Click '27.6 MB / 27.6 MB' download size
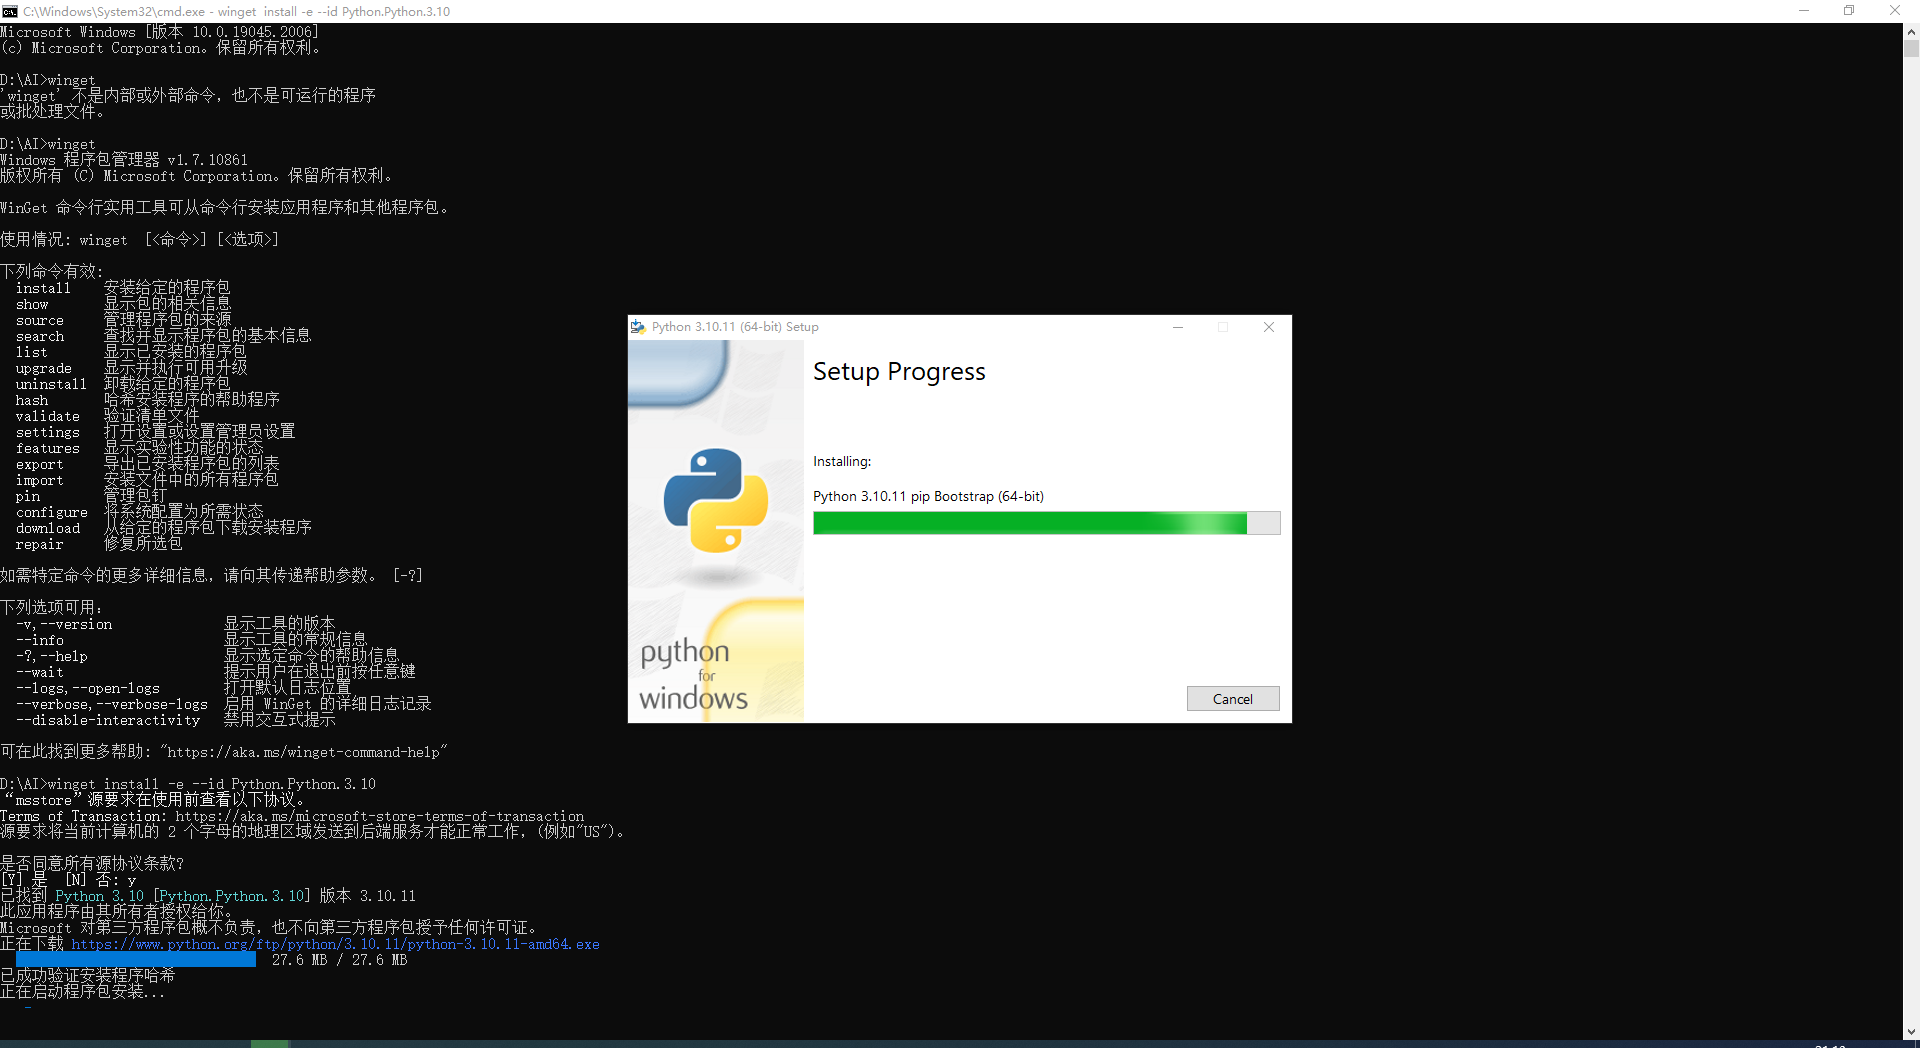This screenshot has height=1048, width=1920. 339,960
